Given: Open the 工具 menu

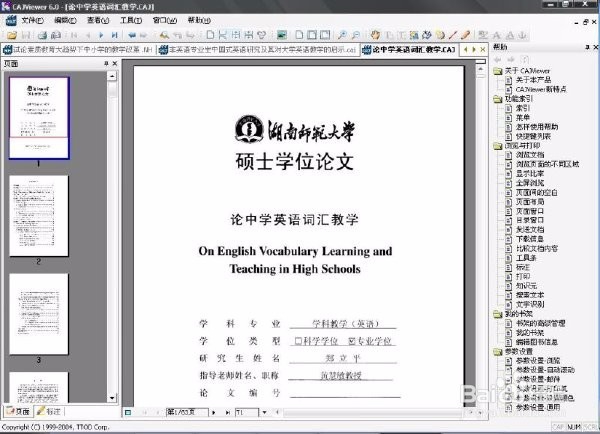Looking at the screenshot, I should pyautogui.click(x=131, y=20).
